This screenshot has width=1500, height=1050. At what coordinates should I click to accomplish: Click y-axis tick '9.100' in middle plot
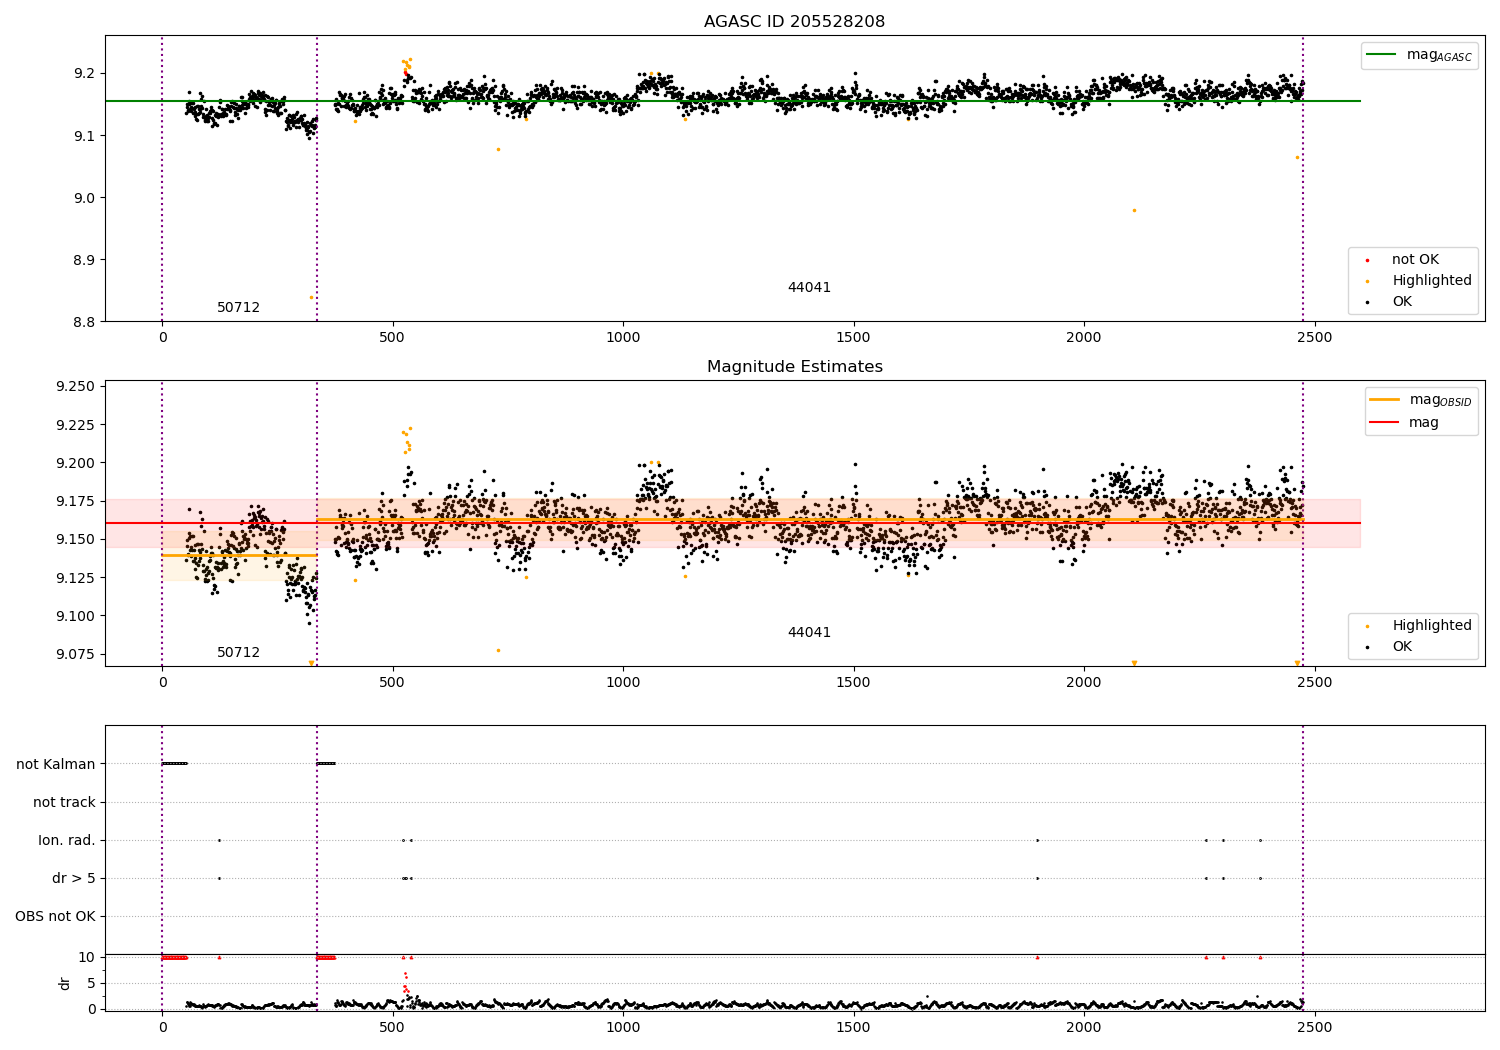coord(77,616)
